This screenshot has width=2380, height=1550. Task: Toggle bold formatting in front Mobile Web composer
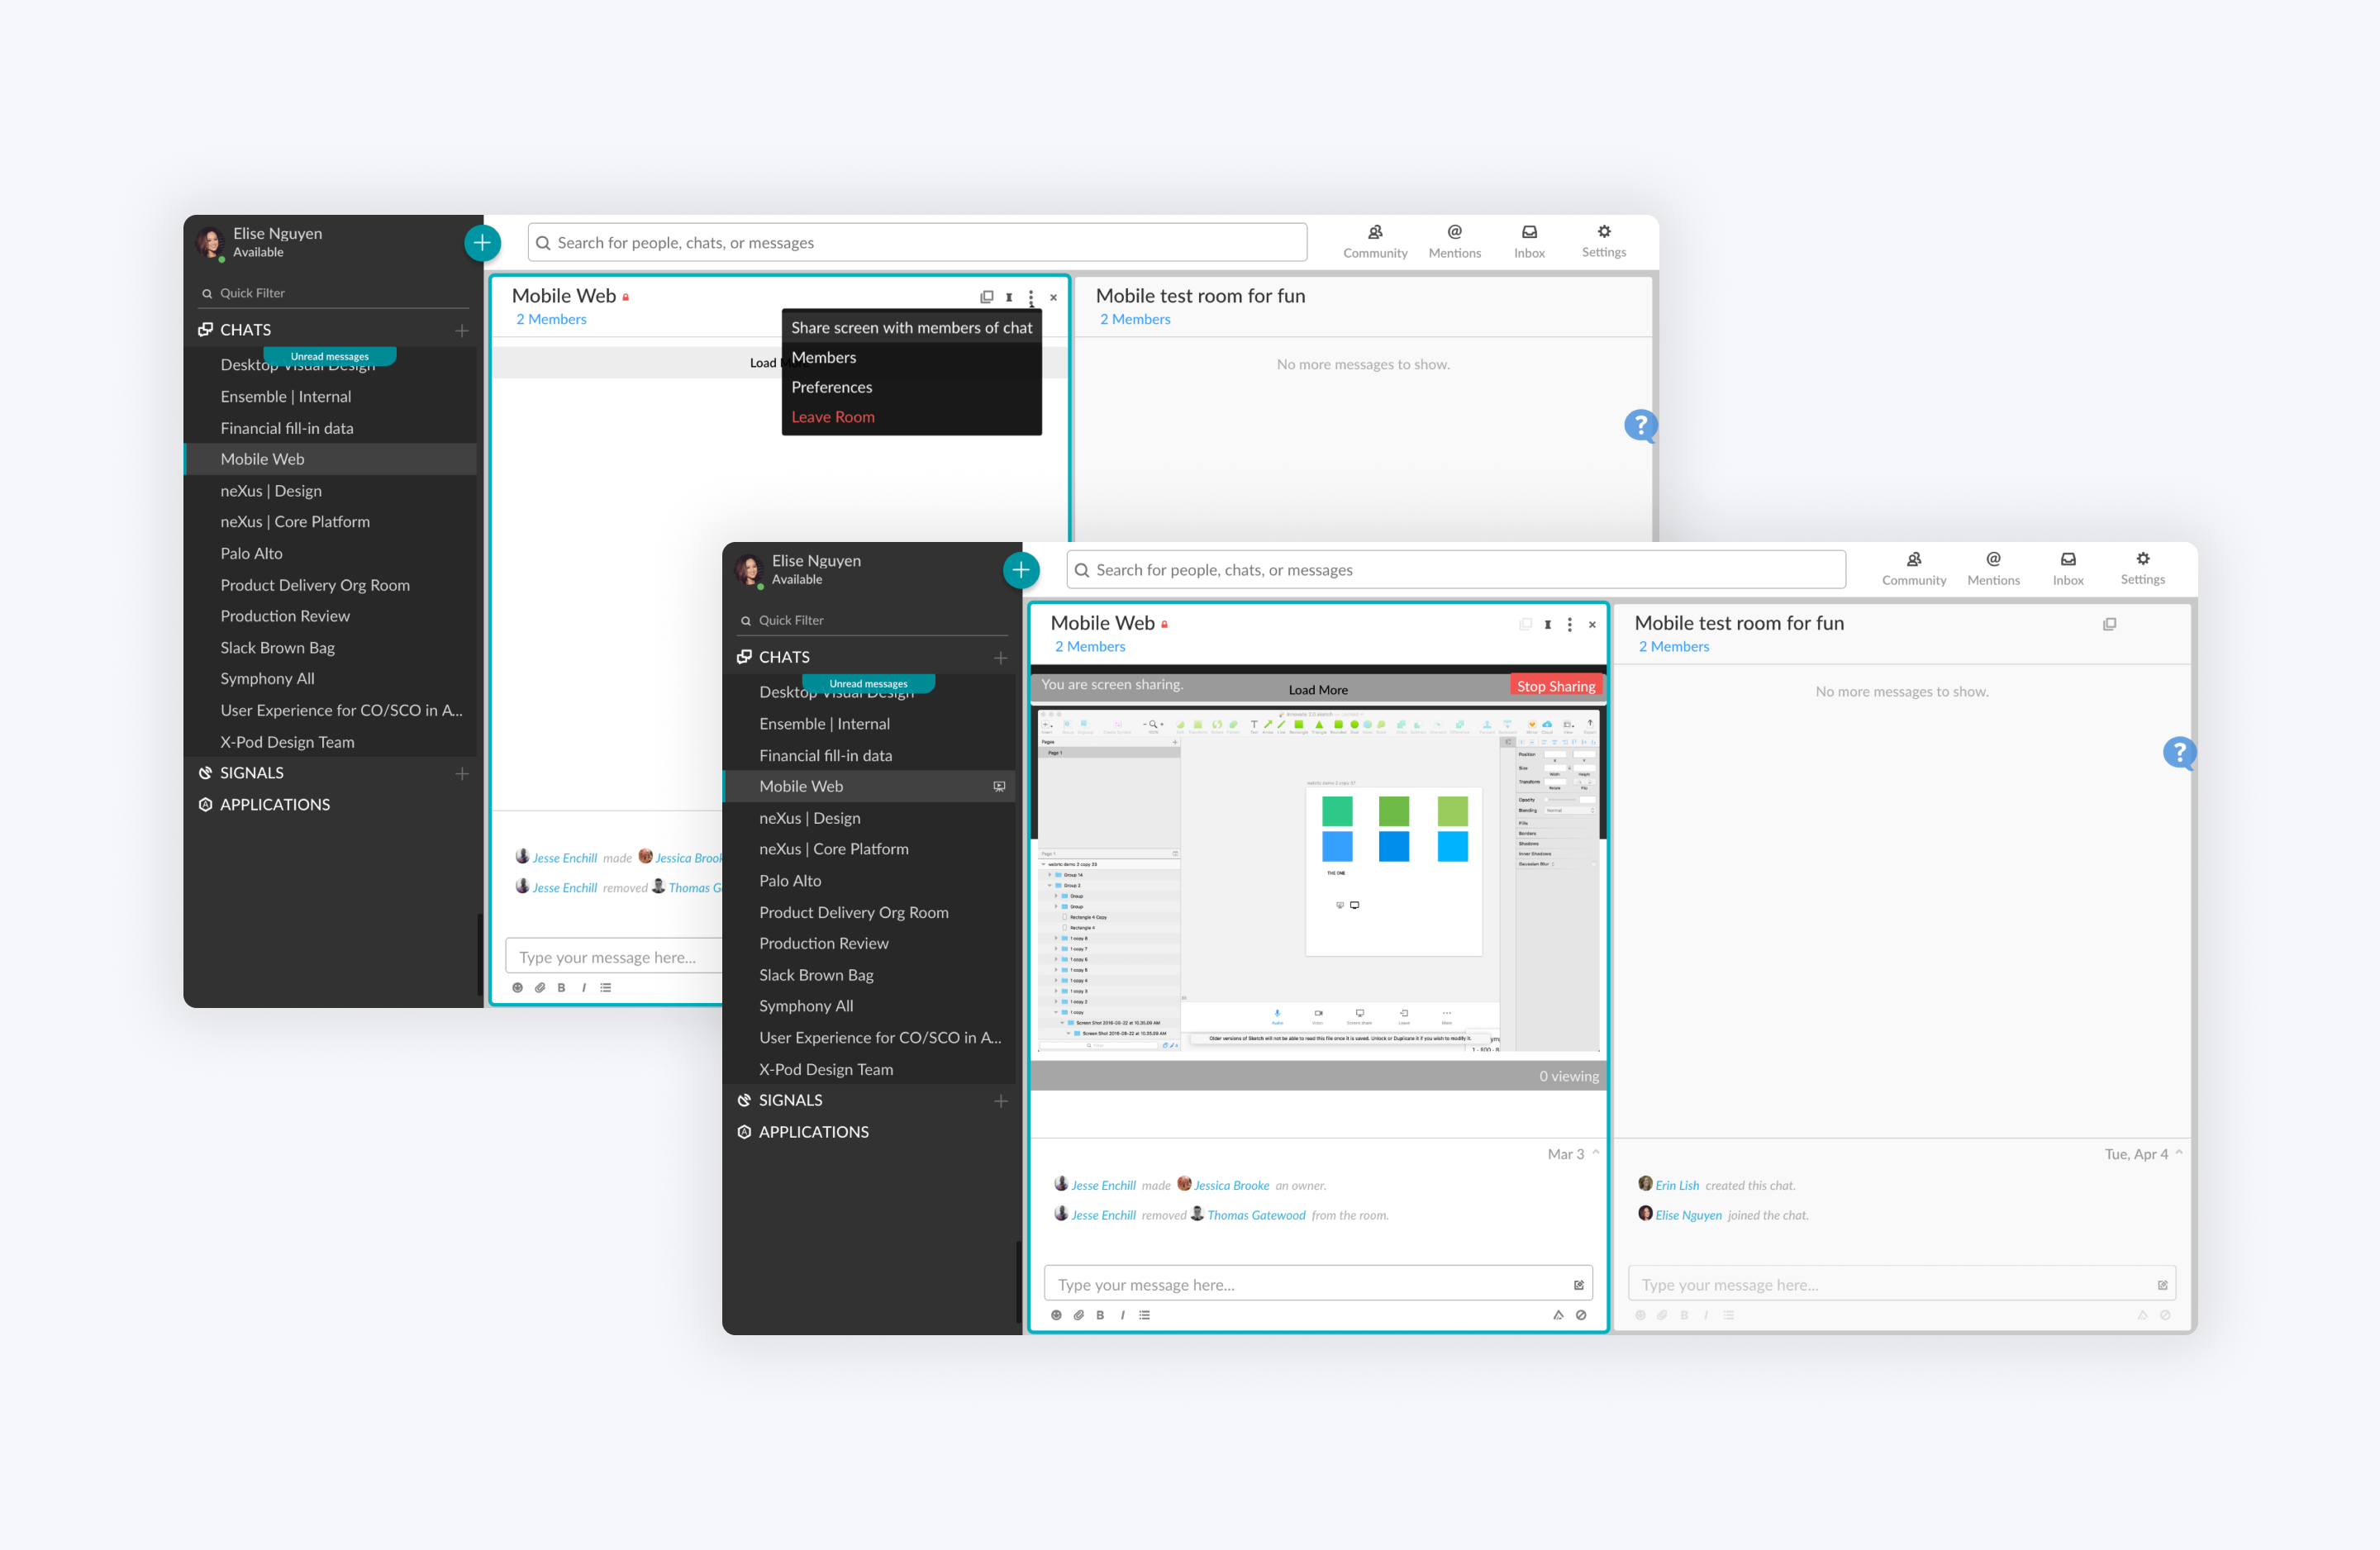coord(1100,1315)
